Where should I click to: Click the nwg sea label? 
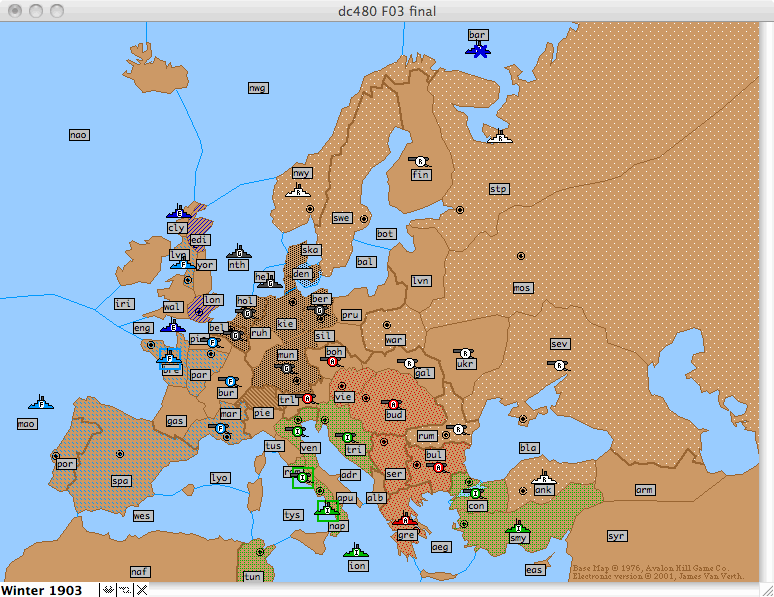258,88
